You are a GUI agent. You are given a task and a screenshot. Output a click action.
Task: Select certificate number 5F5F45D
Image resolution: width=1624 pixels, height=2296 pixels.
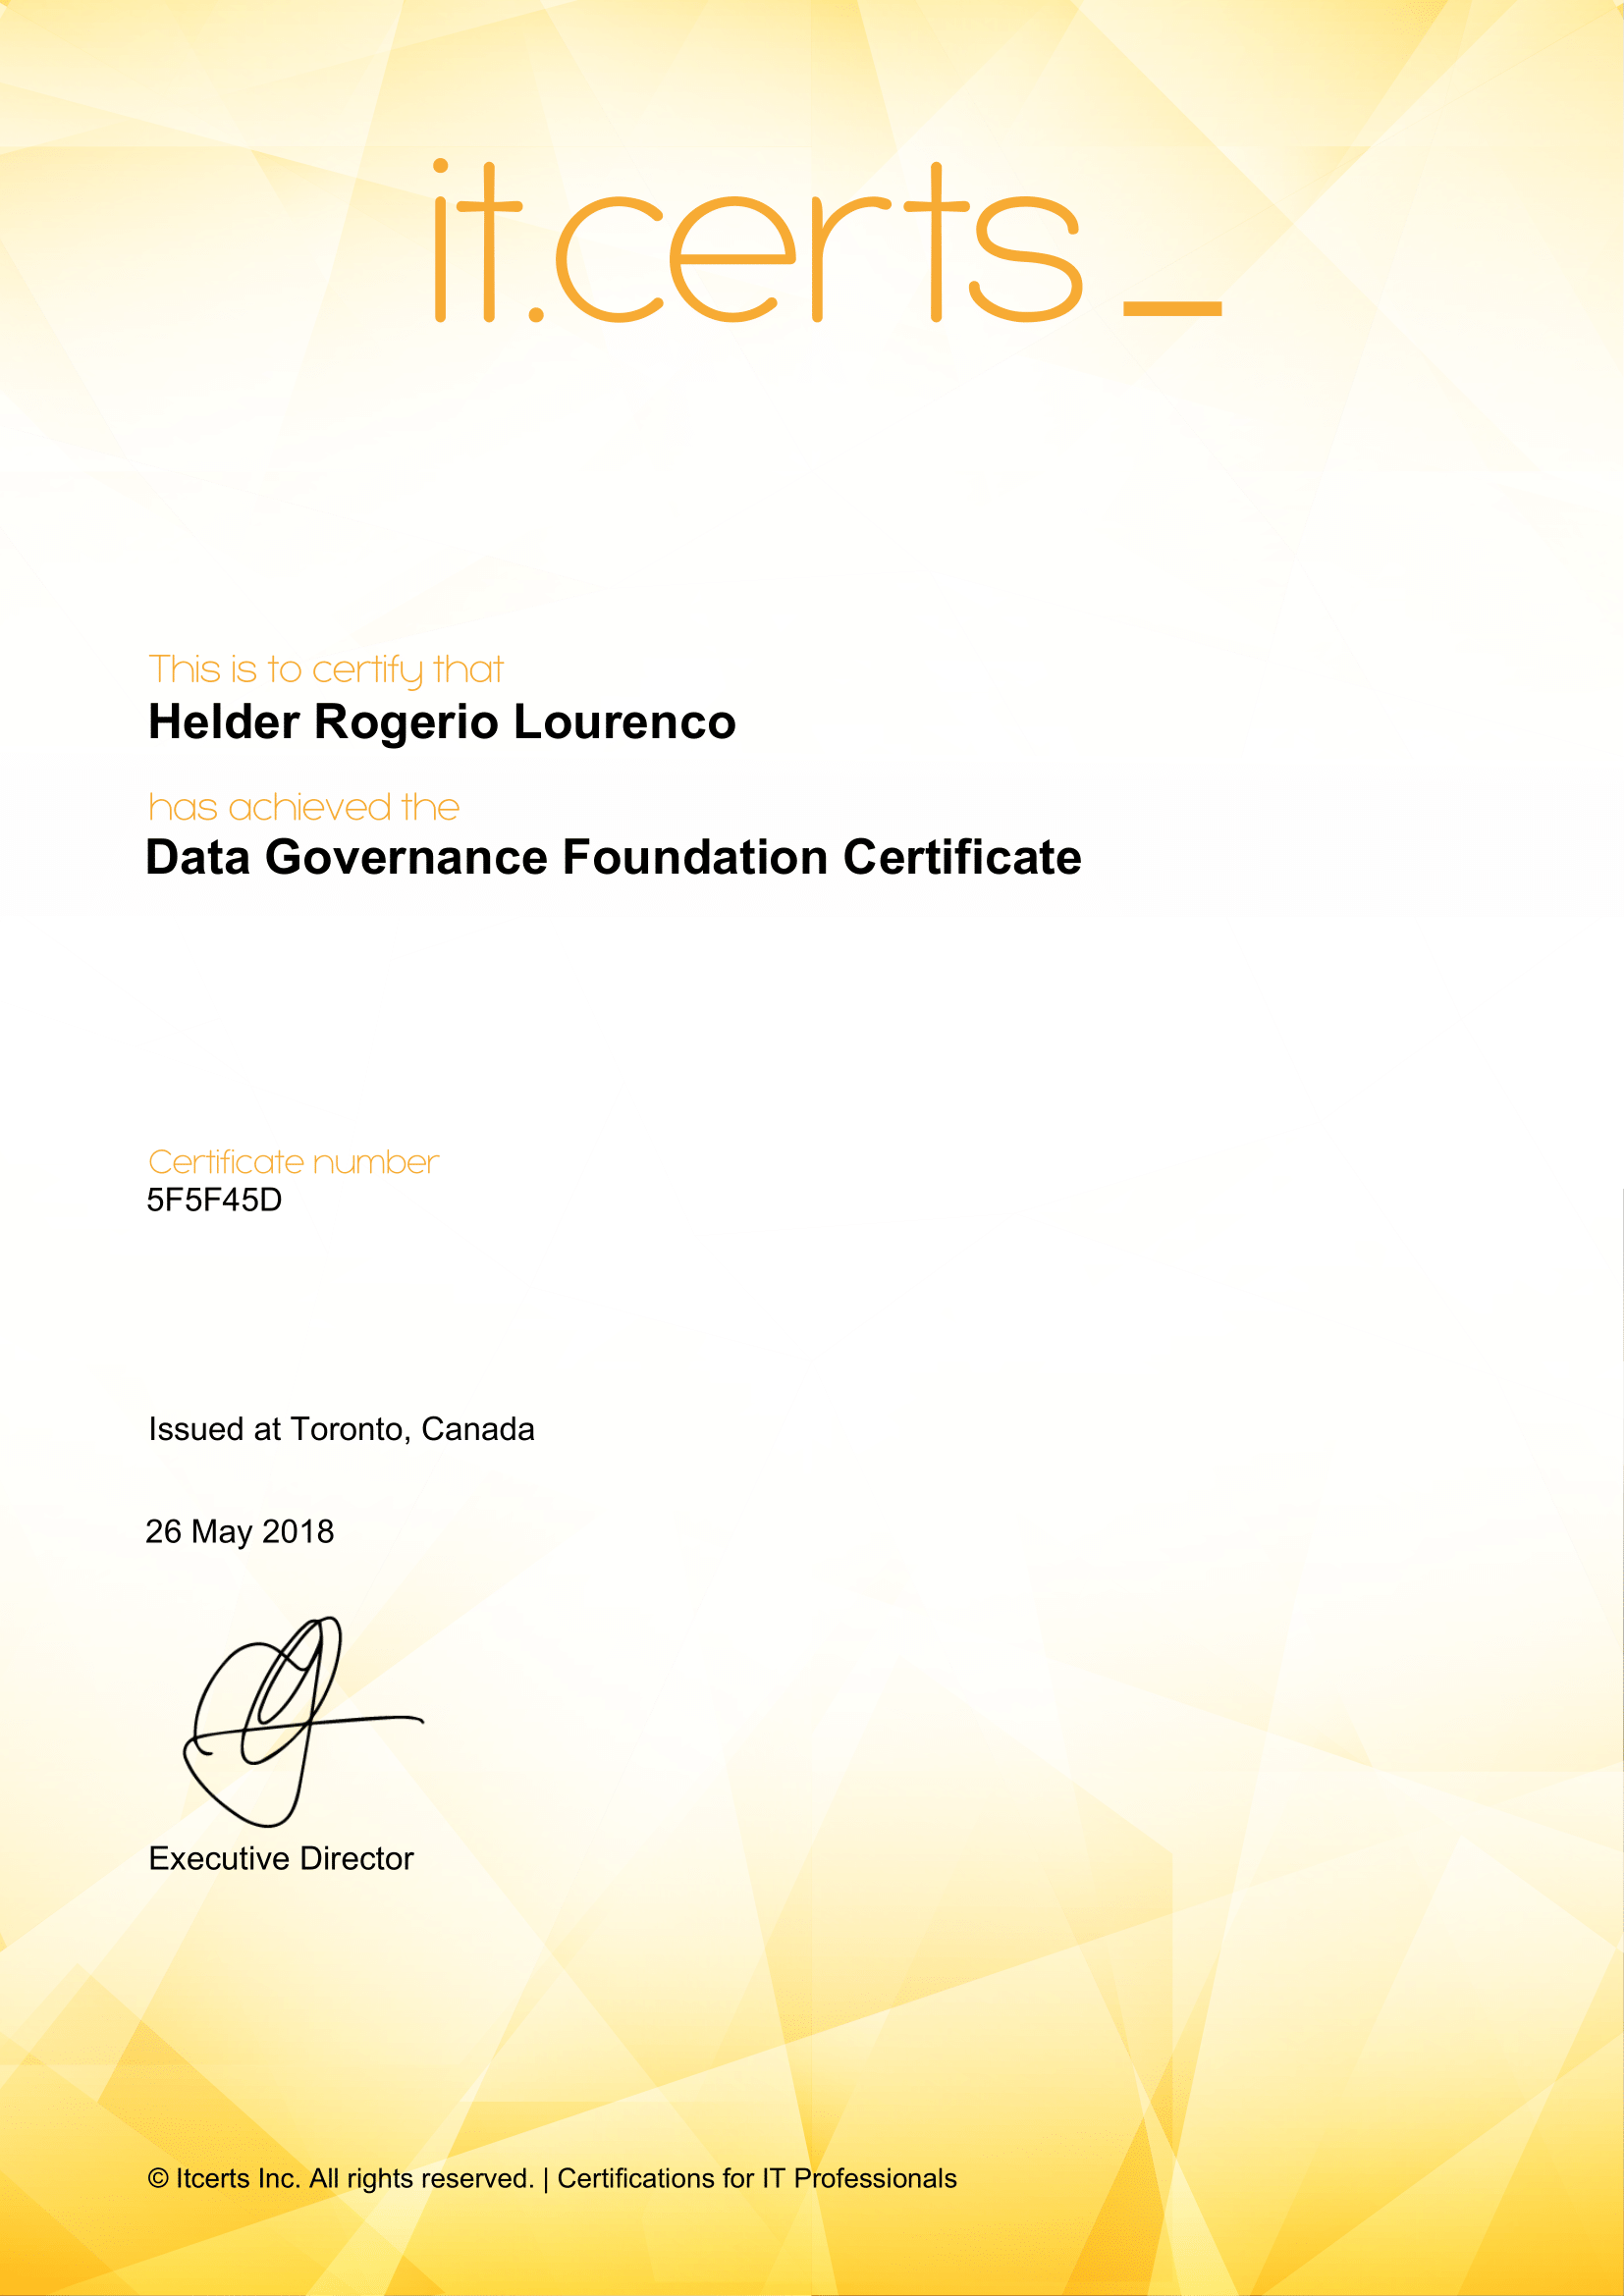point(214,1200)
